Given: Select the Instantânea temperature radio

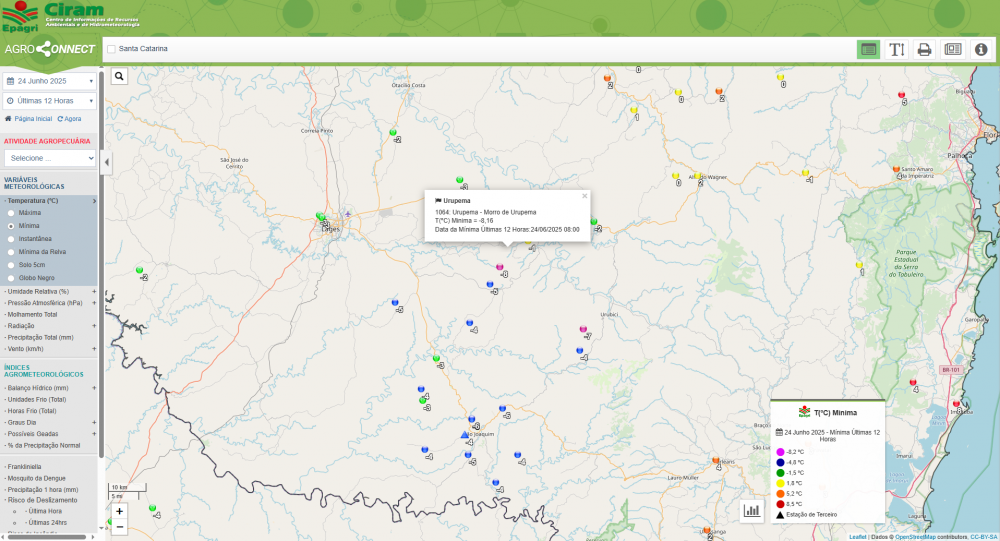Looking at the screenshot, I should point(11,239).
